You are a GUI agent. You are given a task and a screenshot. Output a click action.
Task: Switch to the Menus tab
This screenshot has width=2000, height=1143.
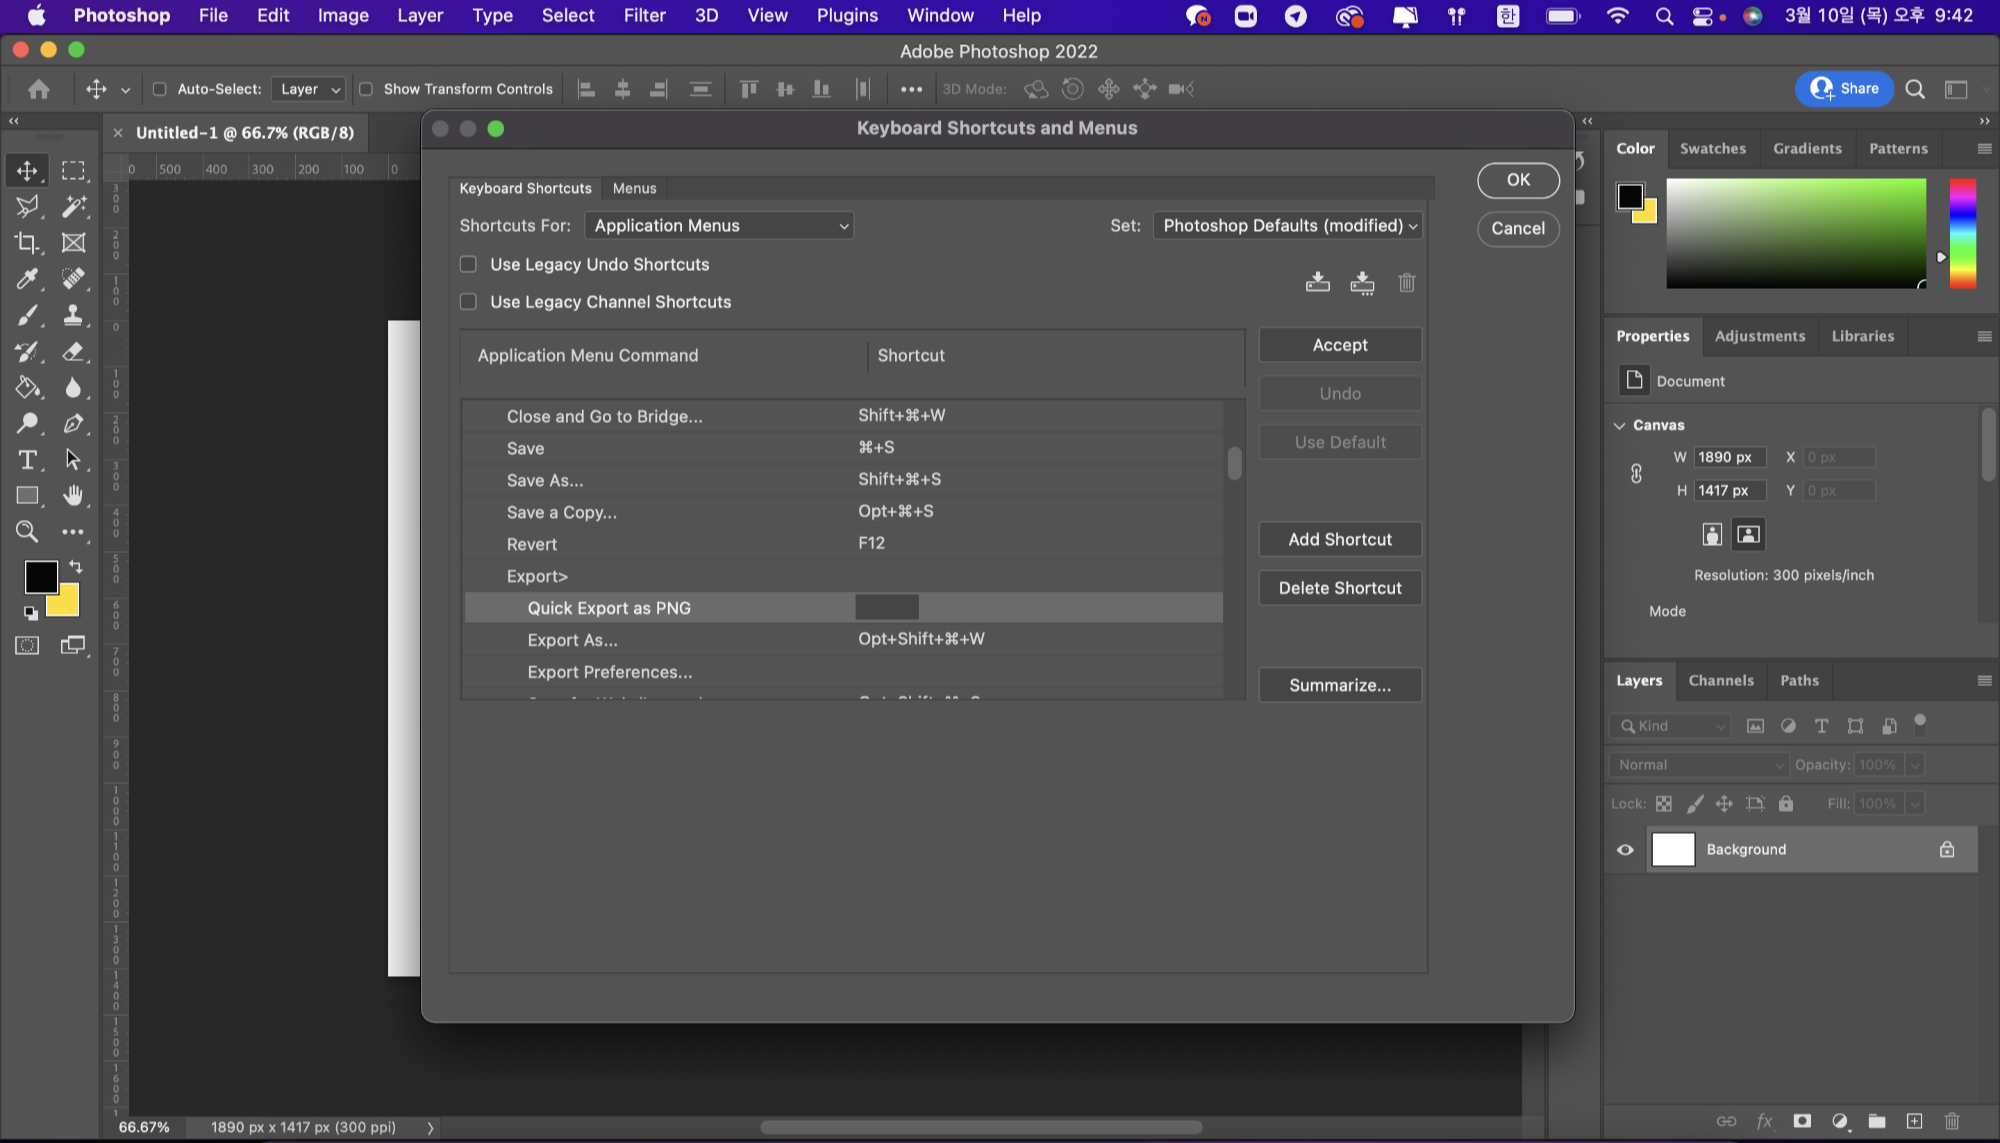634,188
